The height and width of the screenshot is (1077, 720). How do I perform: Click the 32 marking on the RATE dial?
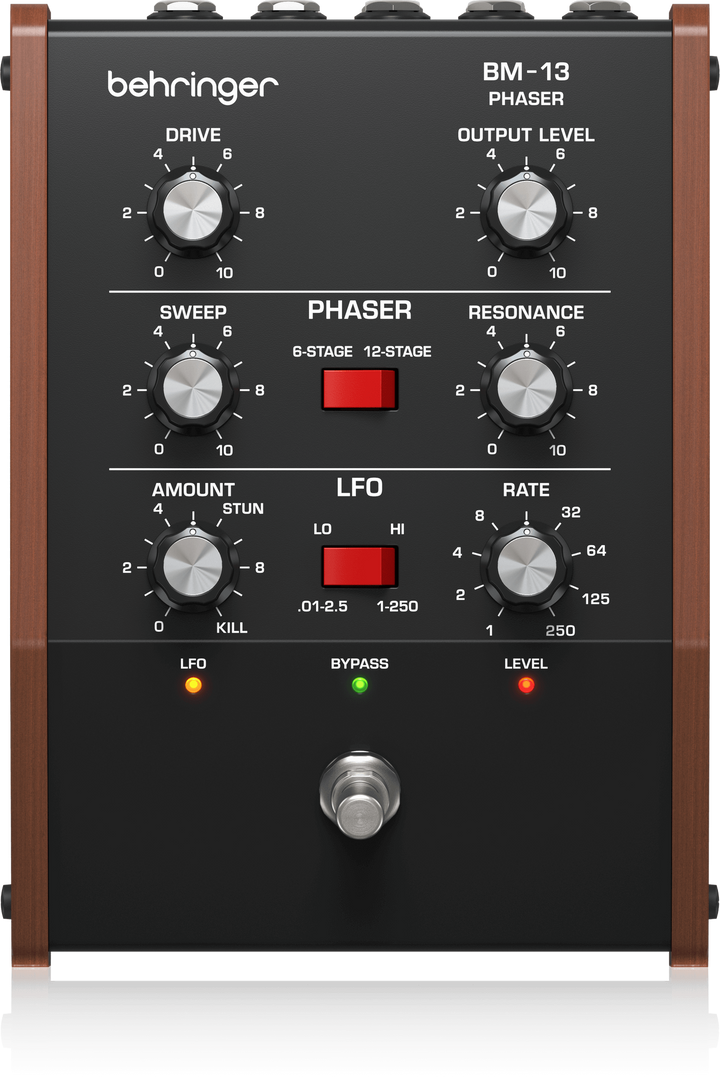pos(571,512)
